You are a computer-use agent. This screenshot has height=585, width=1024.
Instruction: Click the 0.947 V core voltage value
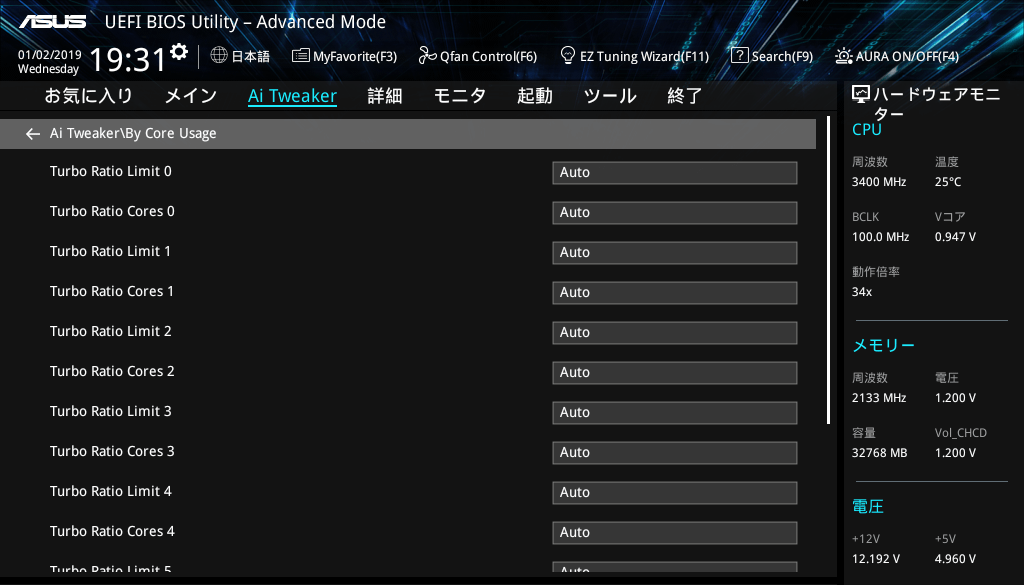[955, 237]
